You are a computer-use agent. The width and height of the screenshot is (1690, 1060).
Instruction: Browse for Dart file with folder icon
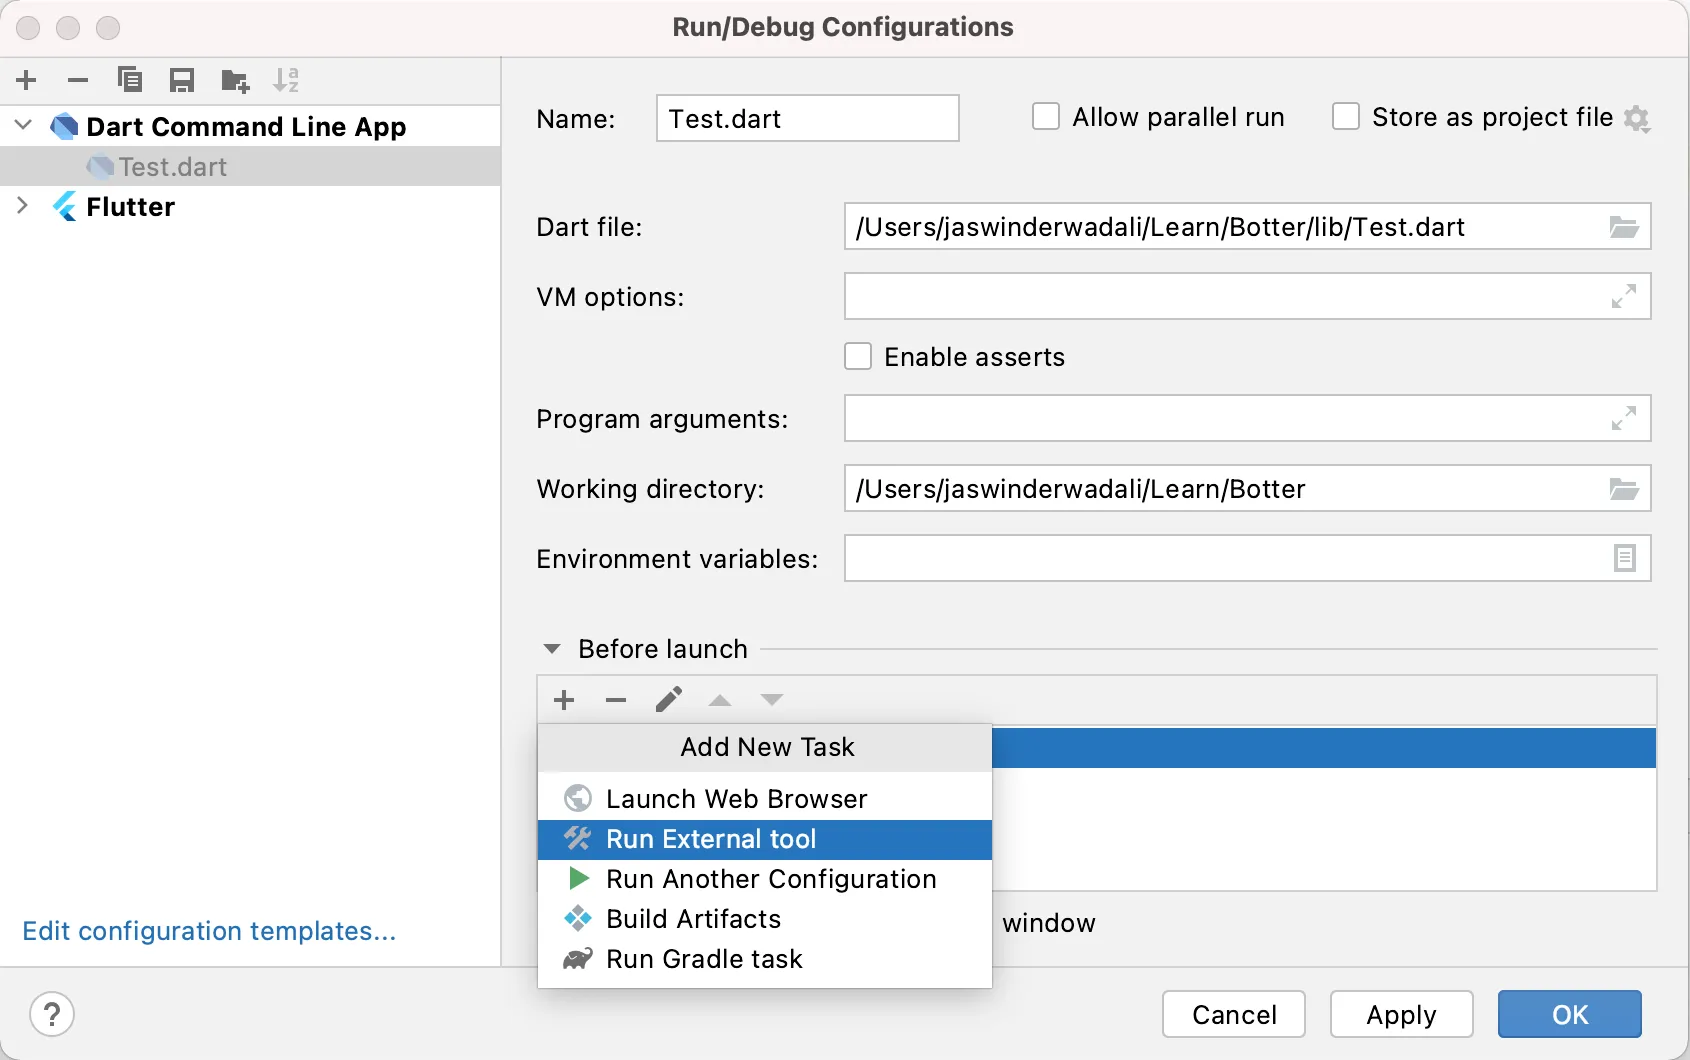pos(1623,227)
